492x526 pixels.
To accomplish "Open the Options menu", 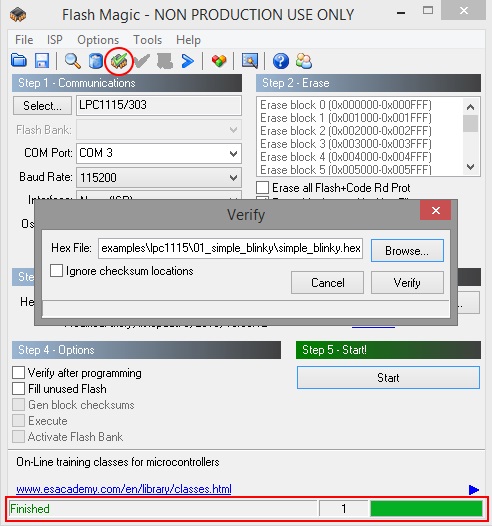I will tap(98, 40).
